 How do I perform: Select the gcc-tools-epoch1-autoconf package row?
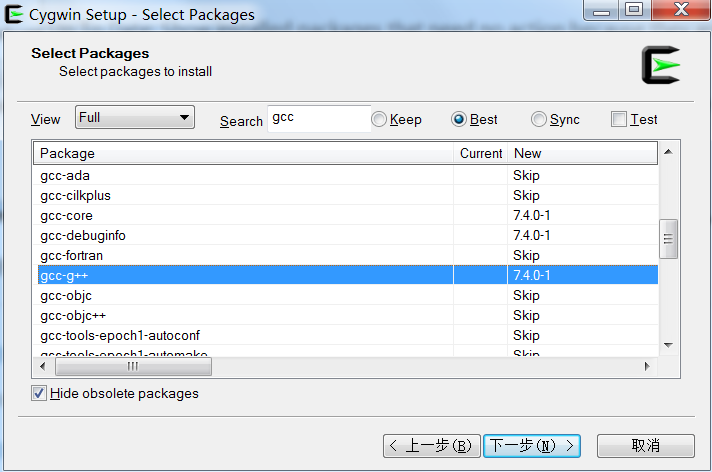click(346, 335)
